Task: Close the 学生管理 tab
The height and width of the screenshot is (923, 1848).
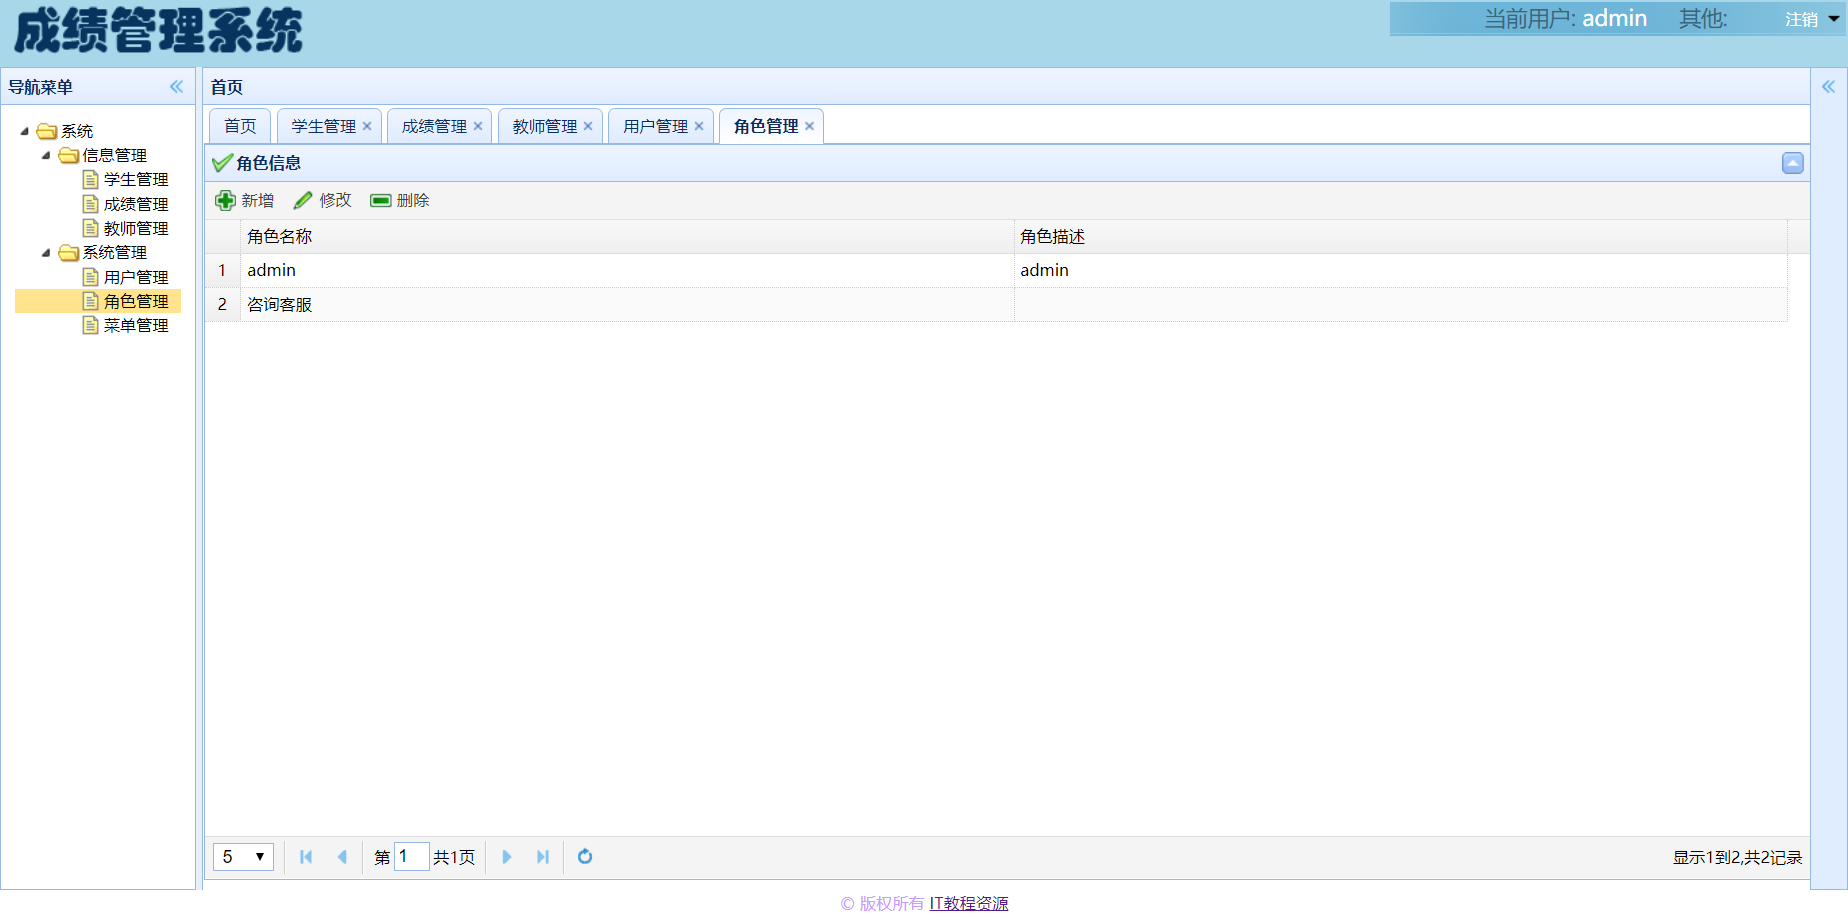Action: [367, 126]
